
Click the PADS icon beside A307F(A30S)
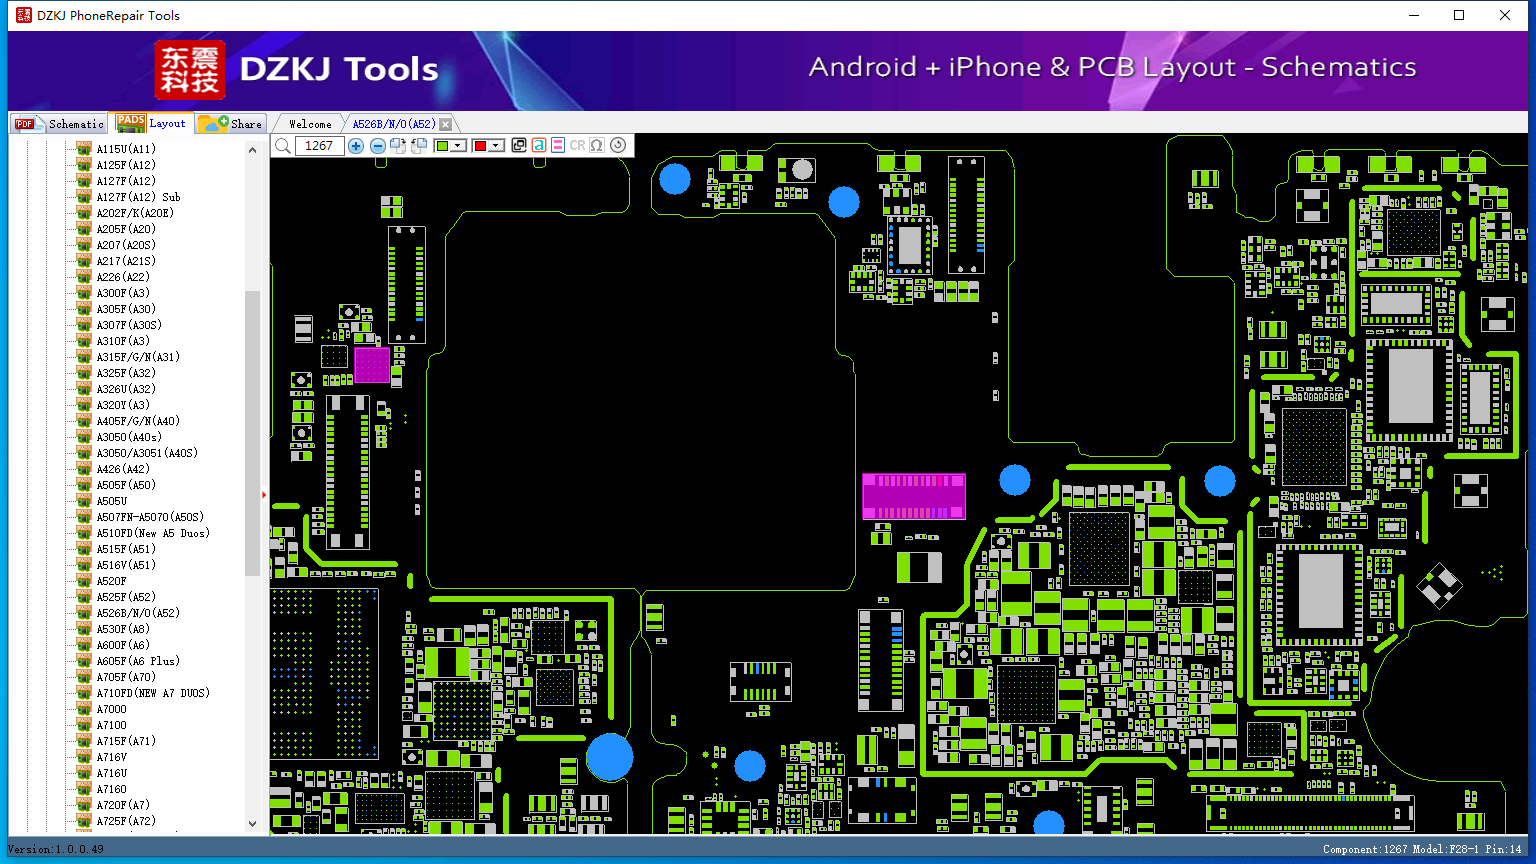coord(84,325)
